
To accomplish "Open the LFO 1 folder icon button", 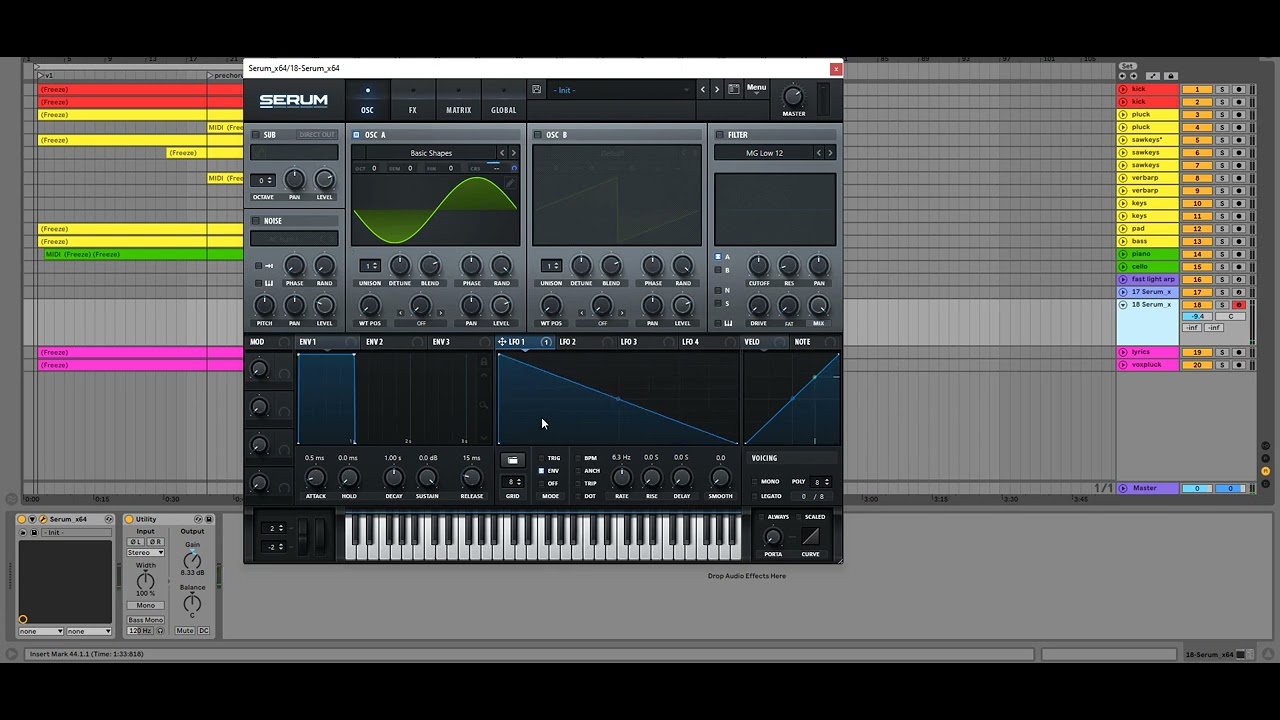I will coord(512,460).
